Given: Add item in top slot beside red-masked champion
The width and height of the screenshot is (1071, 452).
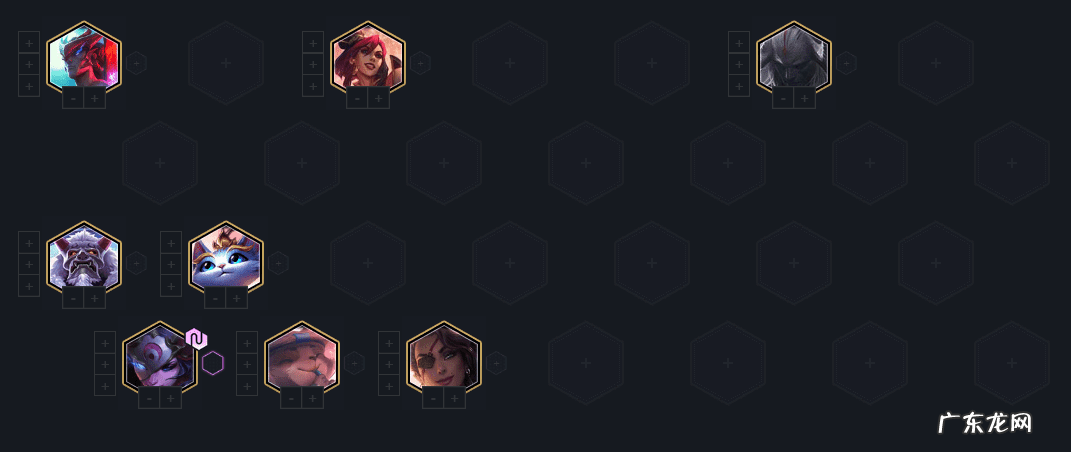Looking at the screenshot, I should [x=29, y=42].
